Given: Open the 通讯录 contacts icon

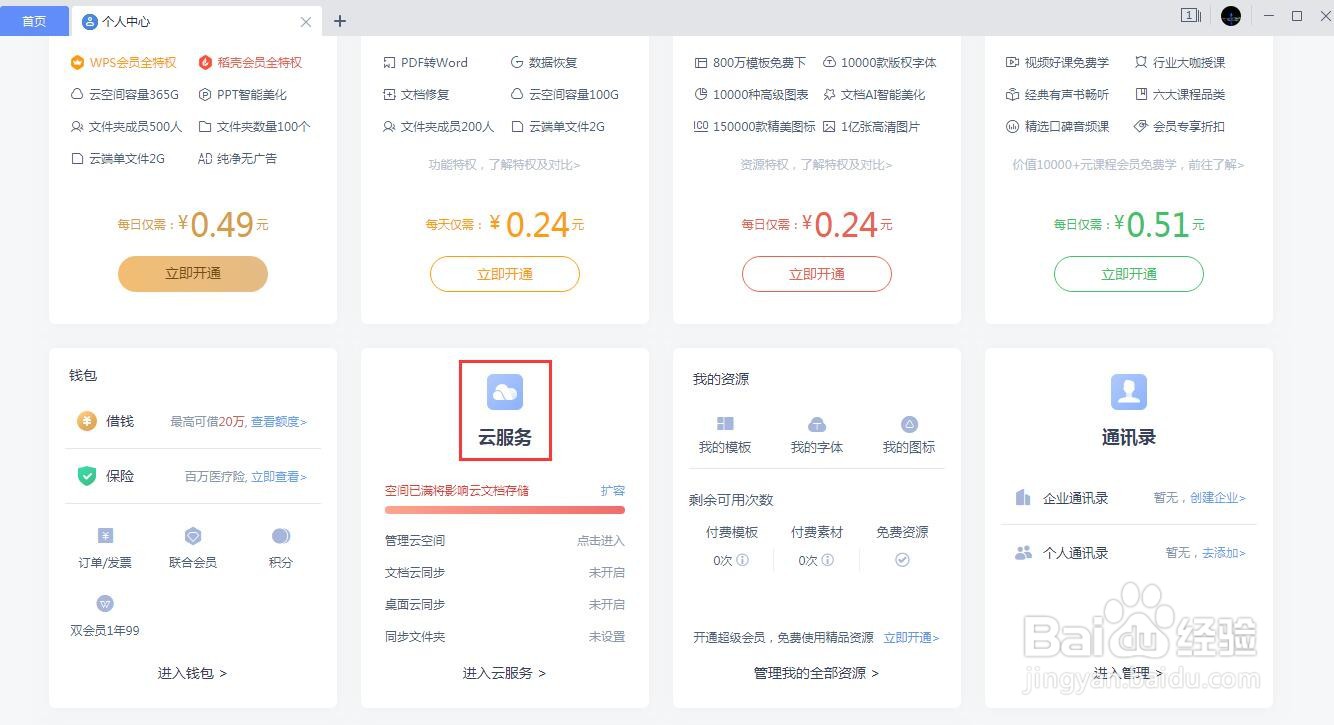Looking at the screenshot, I should pyautogui.click(x=1129, y=392).
